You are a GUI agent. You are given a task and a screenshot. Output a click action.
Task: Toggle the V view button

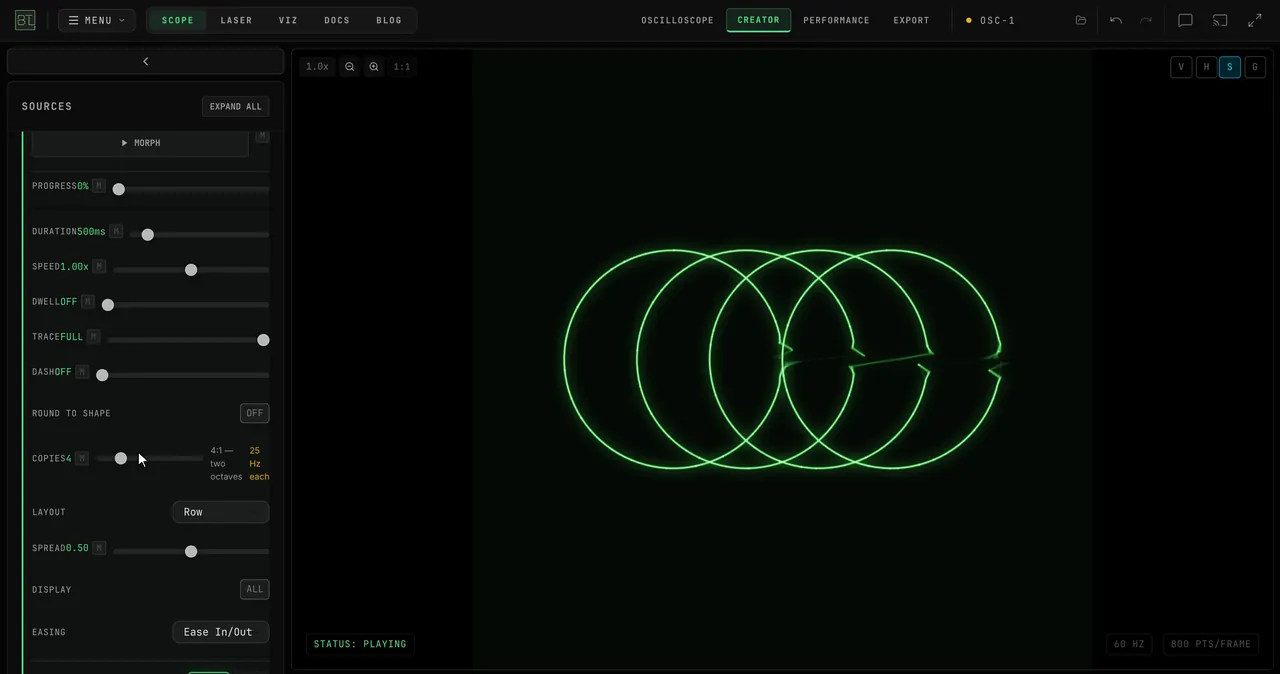[x=1181, y=67]
